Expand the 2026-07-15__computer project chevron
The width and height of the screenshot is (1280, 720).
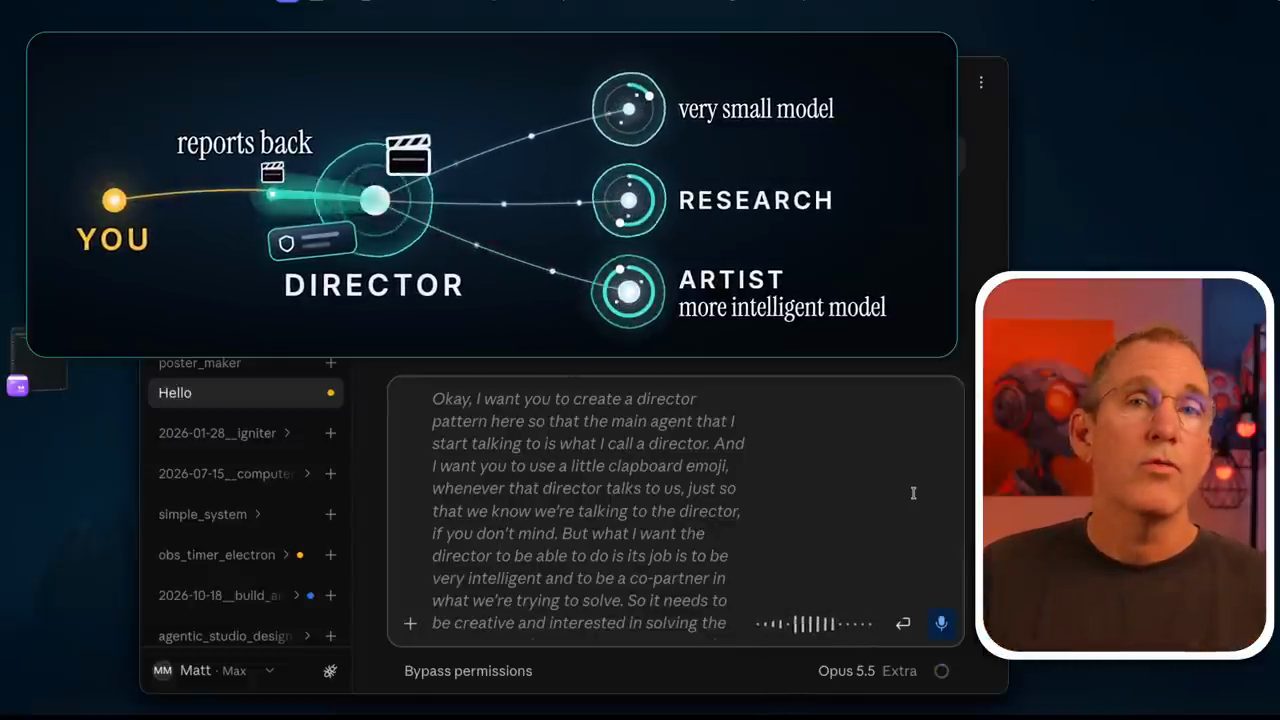tap(307, 474)
